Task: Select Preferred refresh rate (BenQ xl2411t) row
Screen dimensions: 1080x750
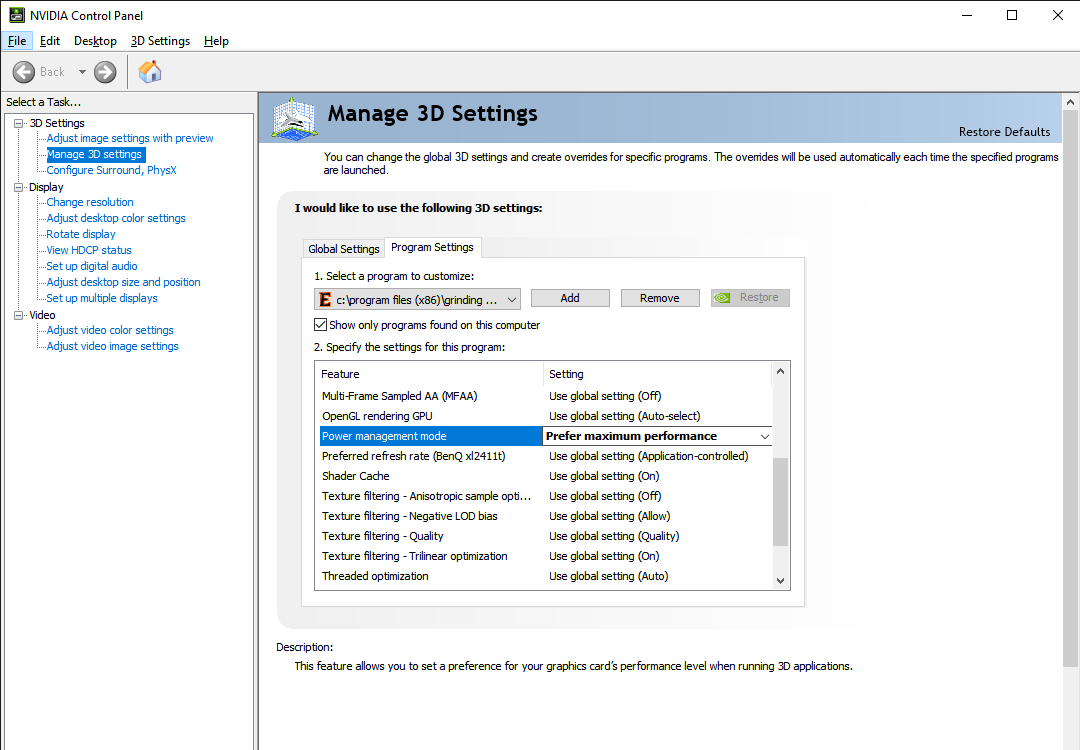Action: click(545, 456)
